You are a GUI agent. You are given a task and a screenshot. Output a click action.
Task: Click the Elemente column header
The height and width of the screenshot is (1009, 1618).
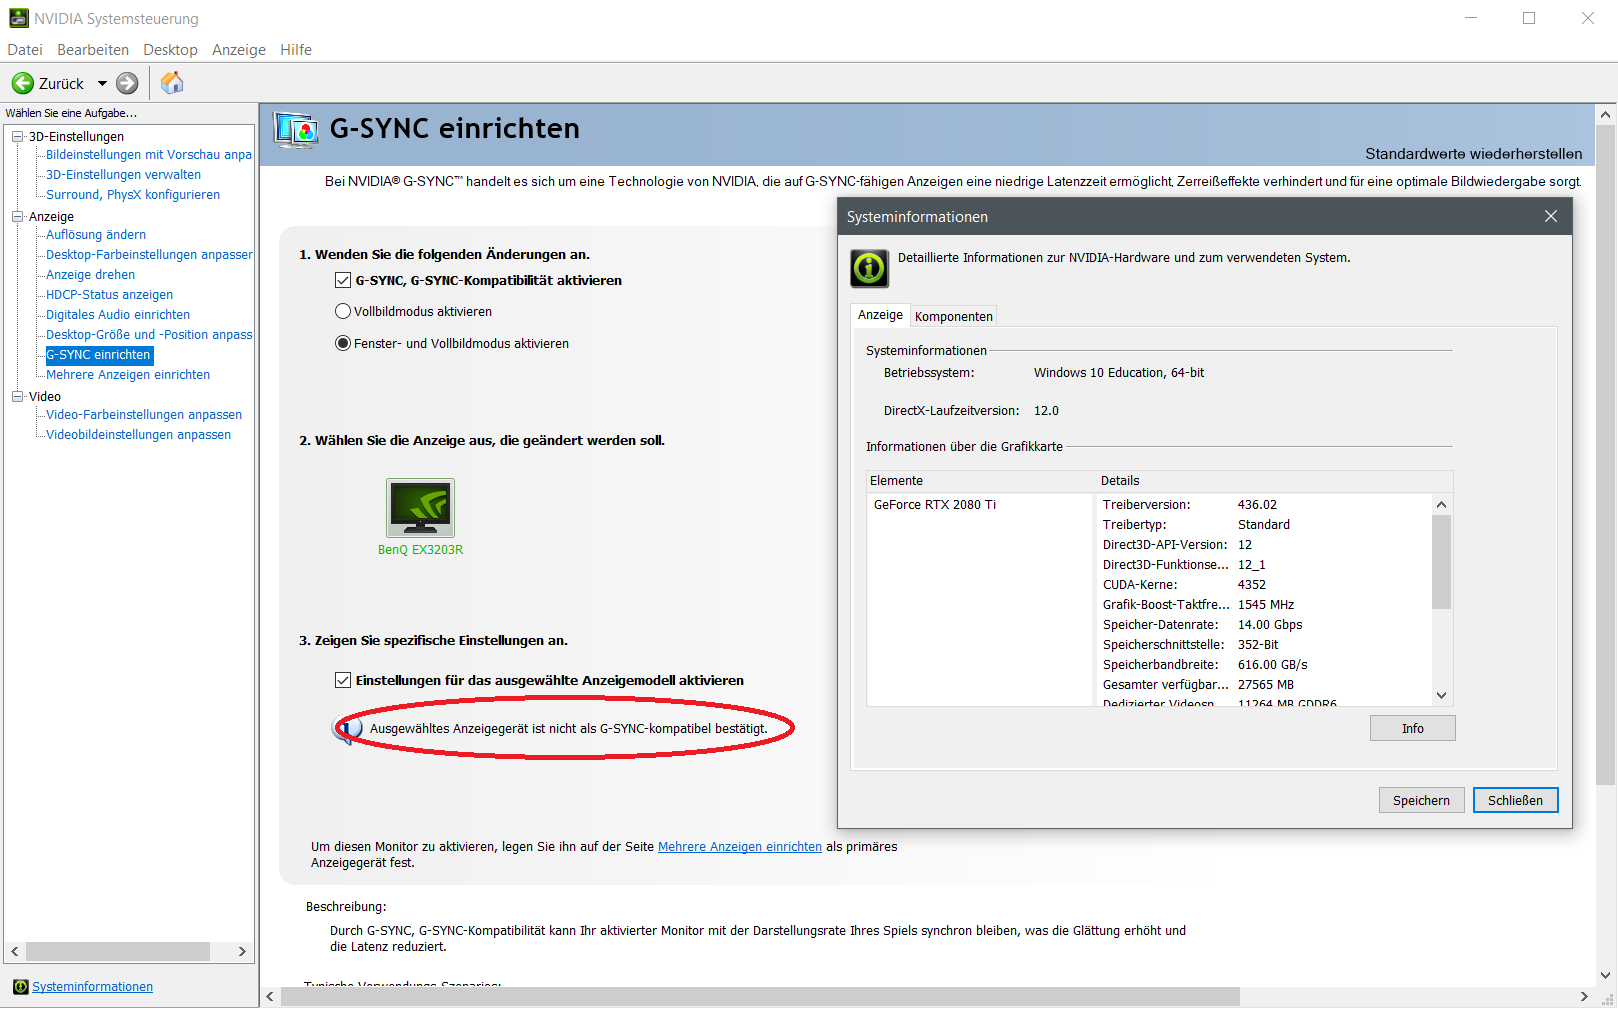point(981,481)
